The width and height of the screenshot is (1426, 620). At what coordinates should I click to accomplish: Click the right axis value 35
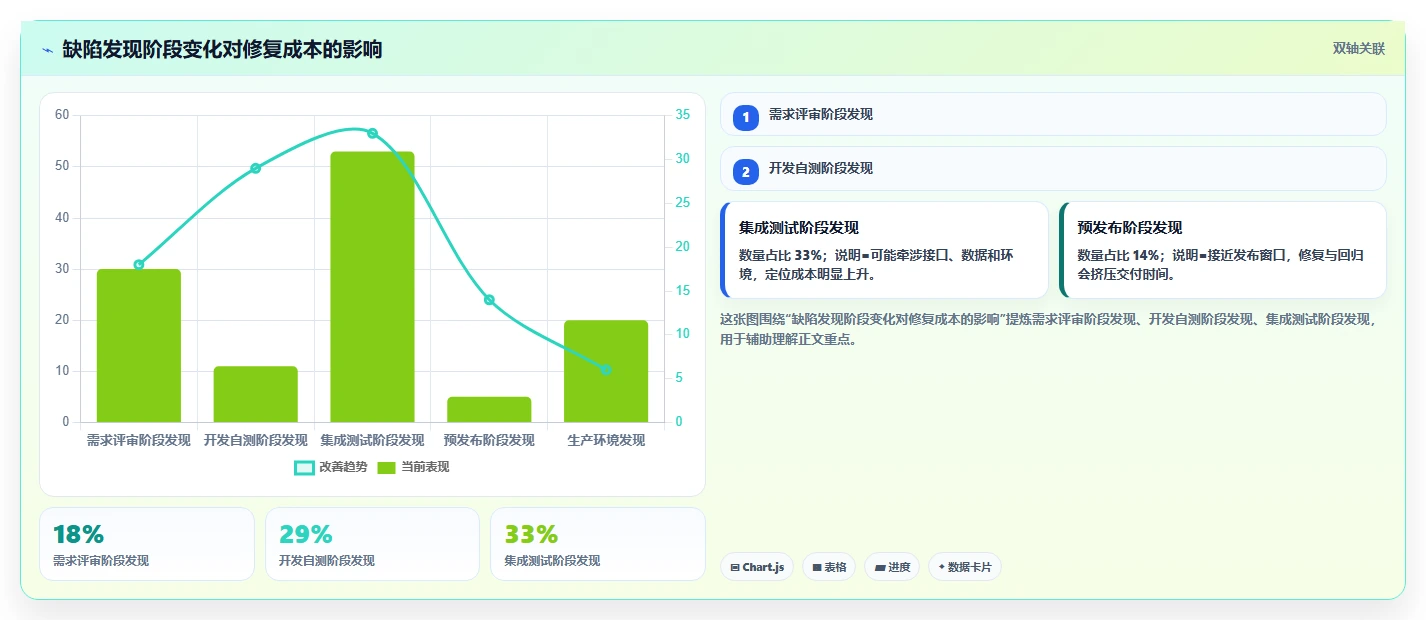click(682, 115)
